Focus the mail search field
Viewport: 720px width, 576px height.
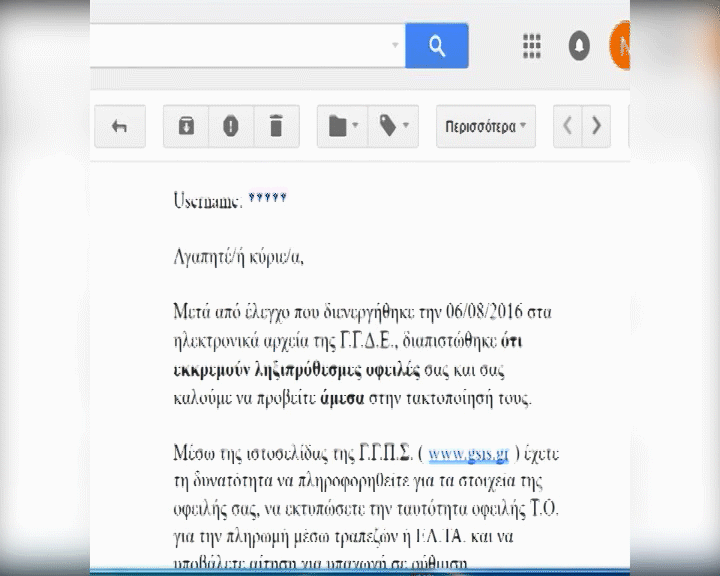coord(240,46)
